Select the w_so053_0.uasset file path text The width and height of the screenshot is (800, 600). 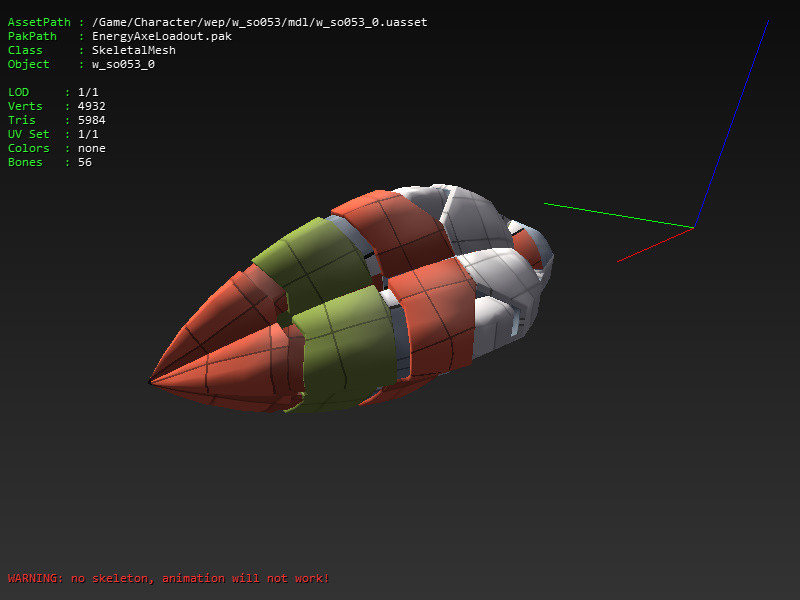click(x=265, y=22)
